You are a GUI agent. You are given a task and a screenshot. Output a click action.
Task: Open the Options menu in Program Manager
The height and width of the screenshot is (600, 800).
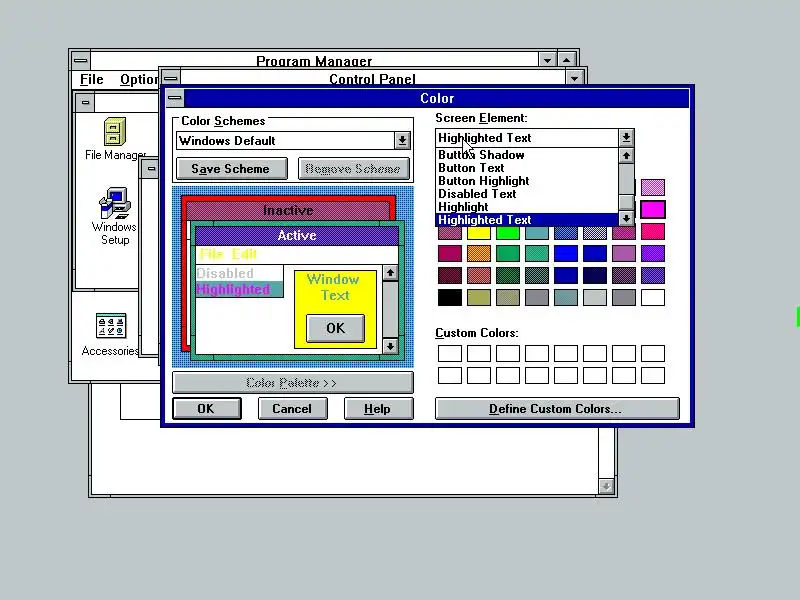pos(139,80)
